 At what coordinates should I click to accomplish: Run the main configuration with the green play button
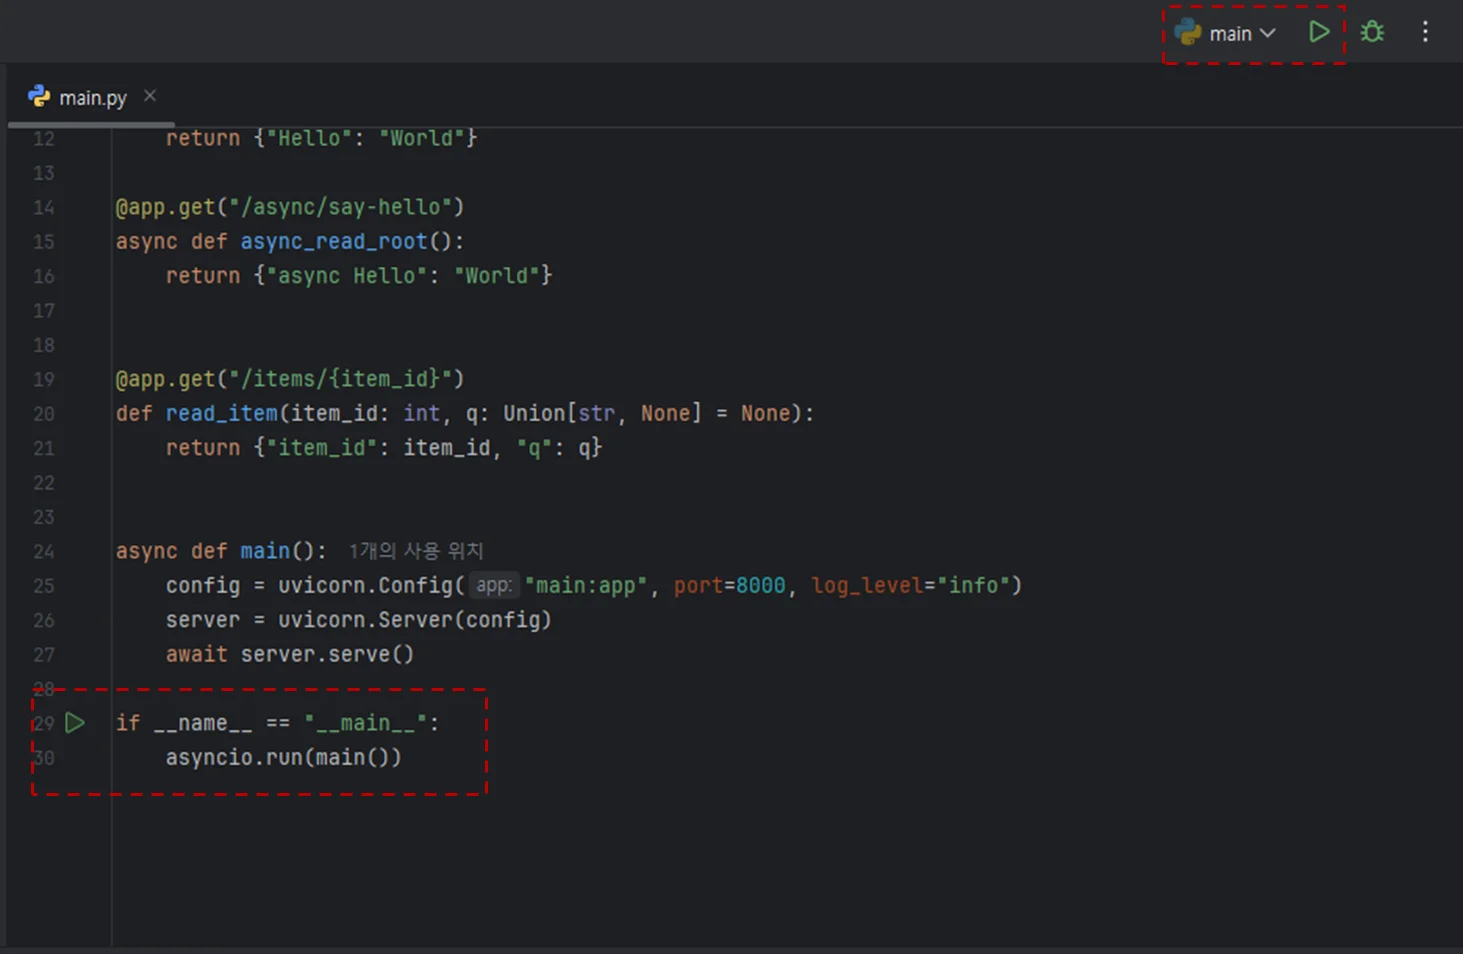pos(1319,32)
